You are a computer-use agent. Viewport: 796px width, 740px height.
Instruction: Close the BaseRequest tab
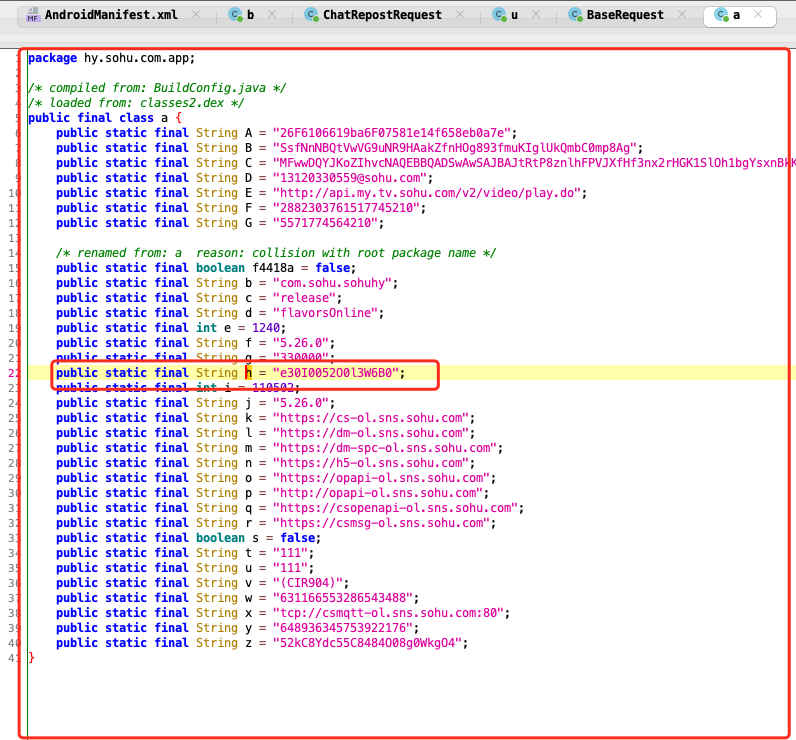pos(682,15)
